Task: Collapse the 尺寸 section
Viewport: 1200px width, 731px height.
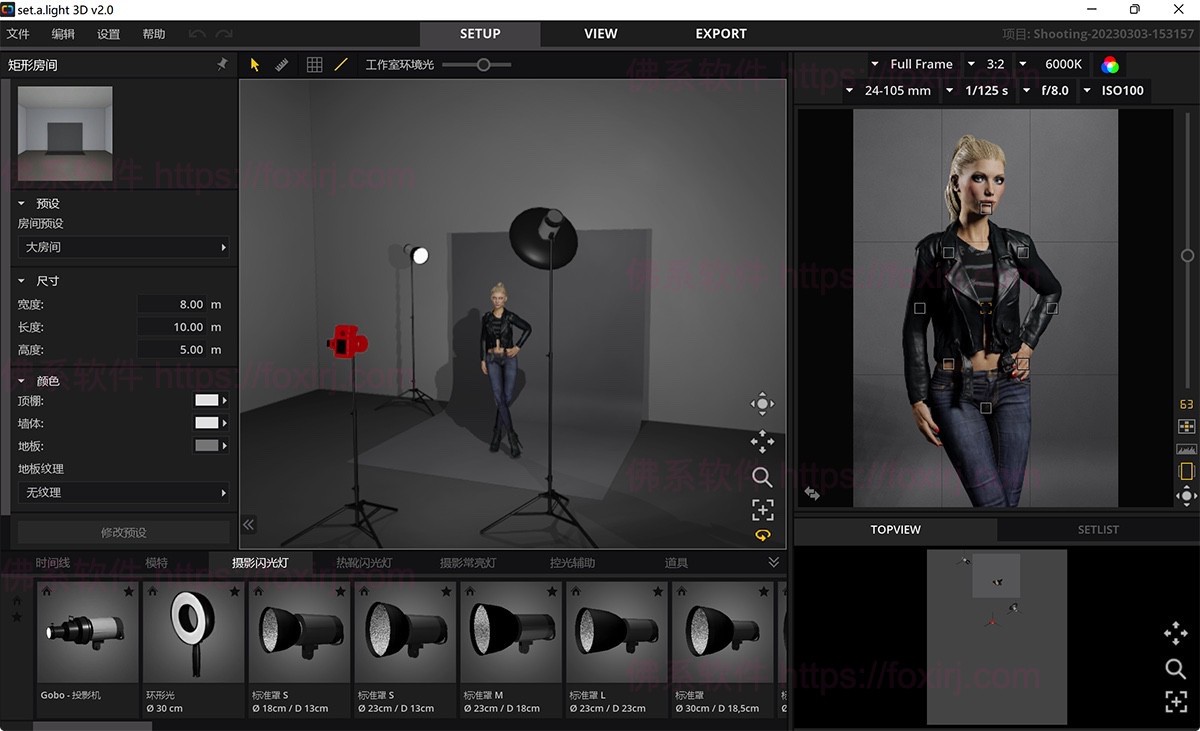Action: tap(22, 281)
